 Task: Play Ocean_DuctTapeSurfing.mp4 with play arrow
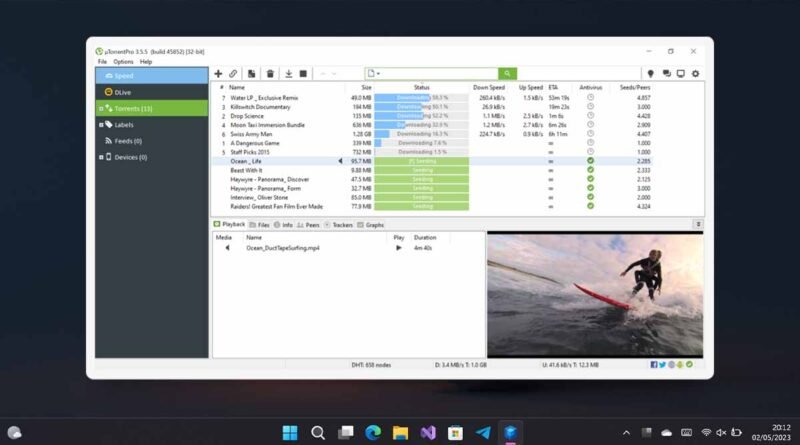(x=398, y=248)
